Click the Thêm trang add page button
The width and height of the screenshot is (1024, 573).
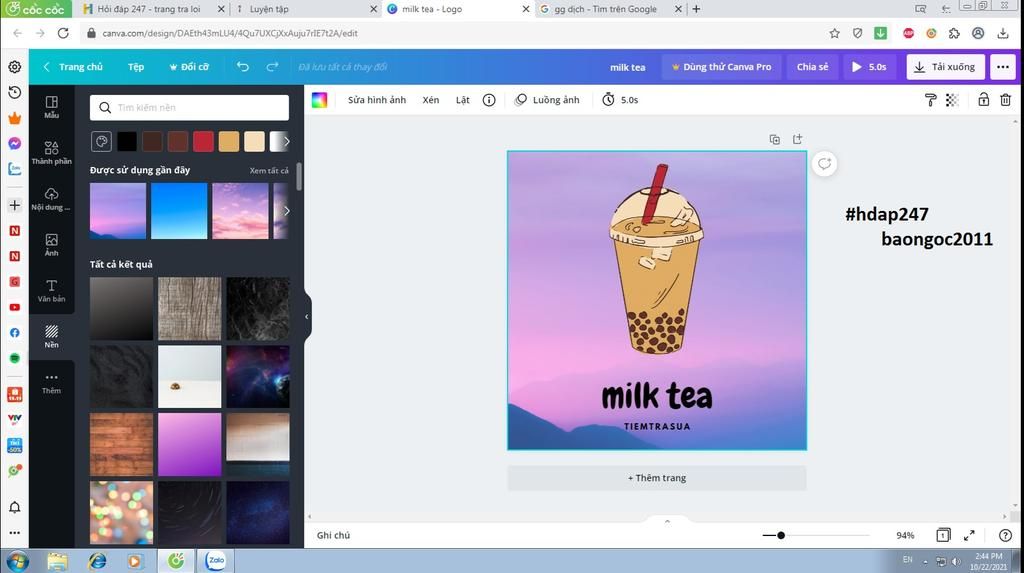(x=657, y=478)
